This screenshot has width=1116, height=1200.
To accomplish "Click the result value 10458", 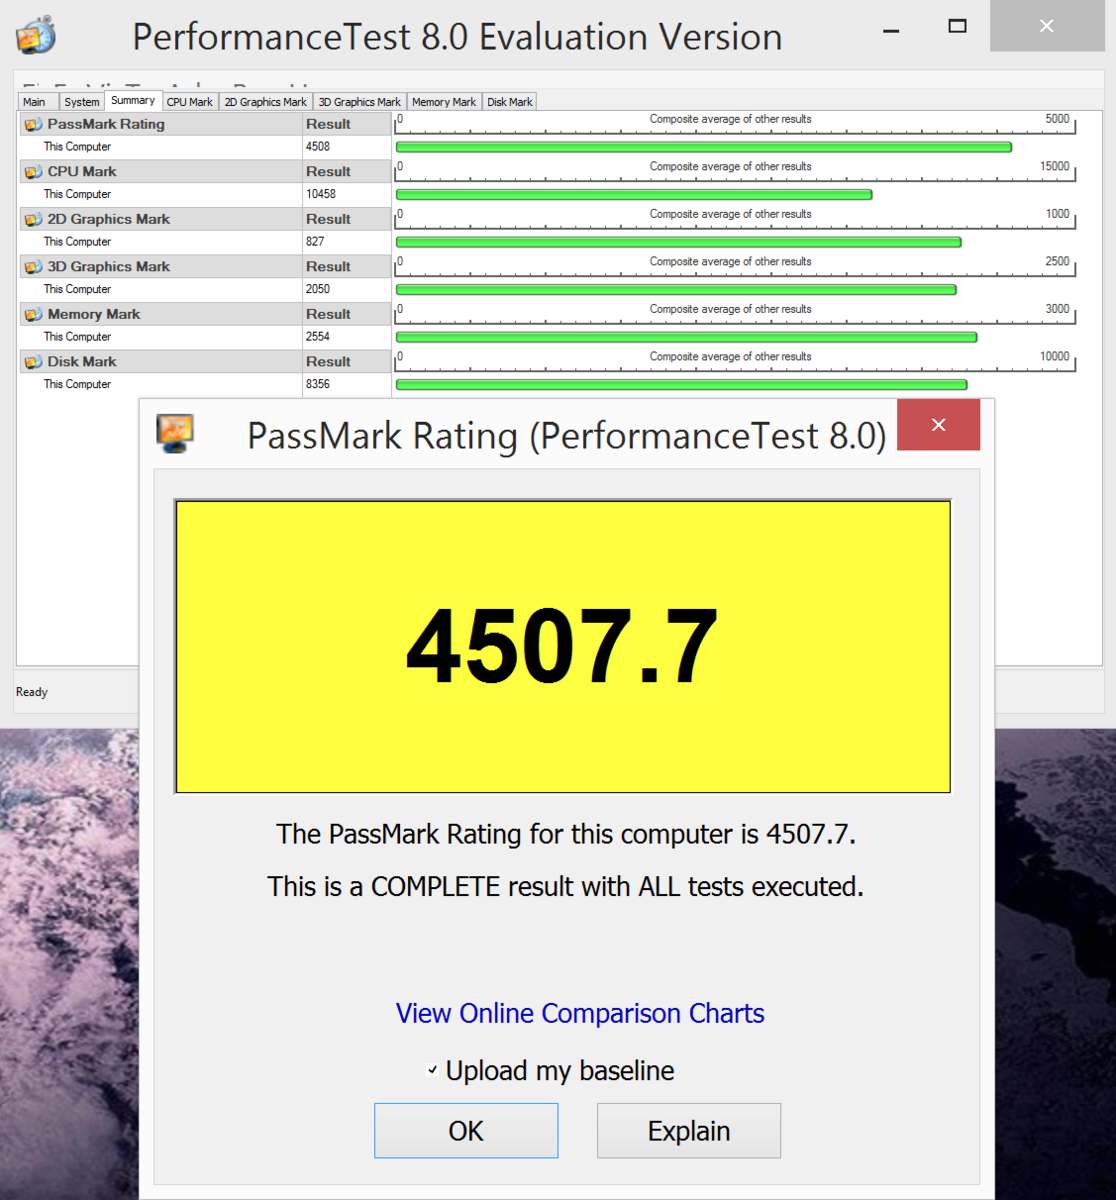I will (x=321, y=194).
